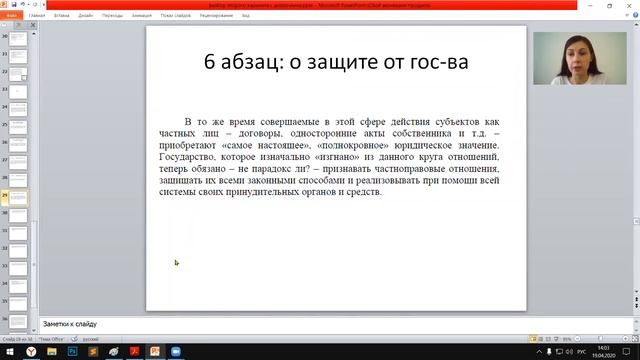Click the zoom percentage value in the status bar
Viewport: 640px width, 360px height.
tap(567, 339)
